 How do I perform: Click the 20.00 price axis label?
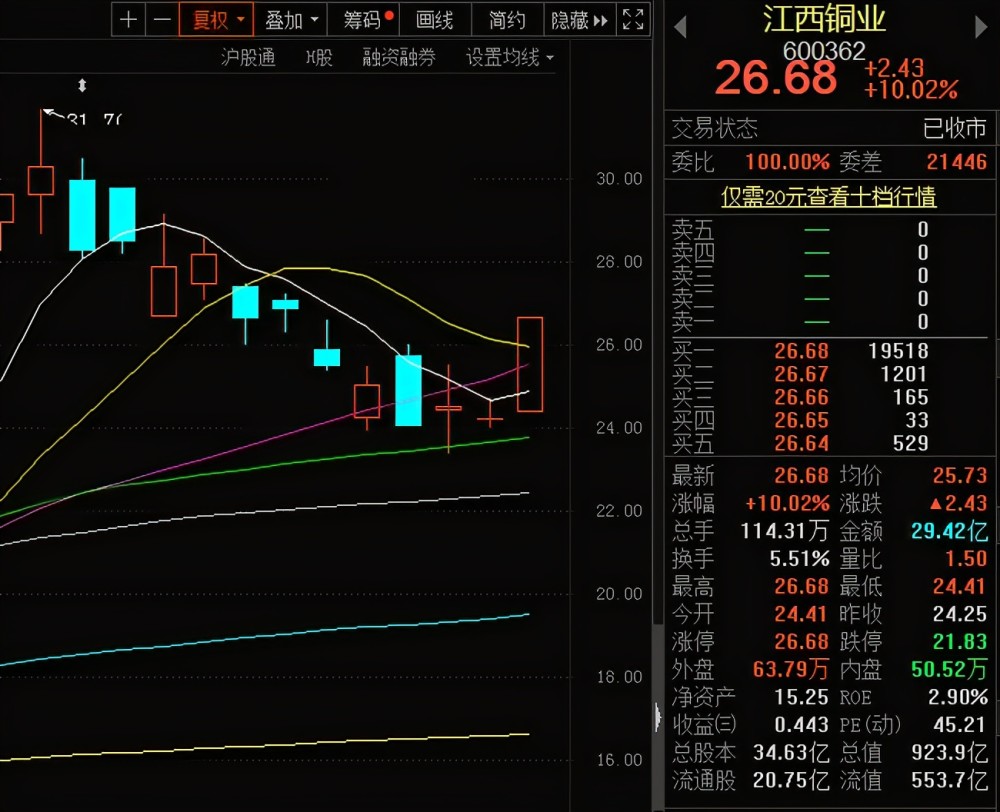[619, 593]
